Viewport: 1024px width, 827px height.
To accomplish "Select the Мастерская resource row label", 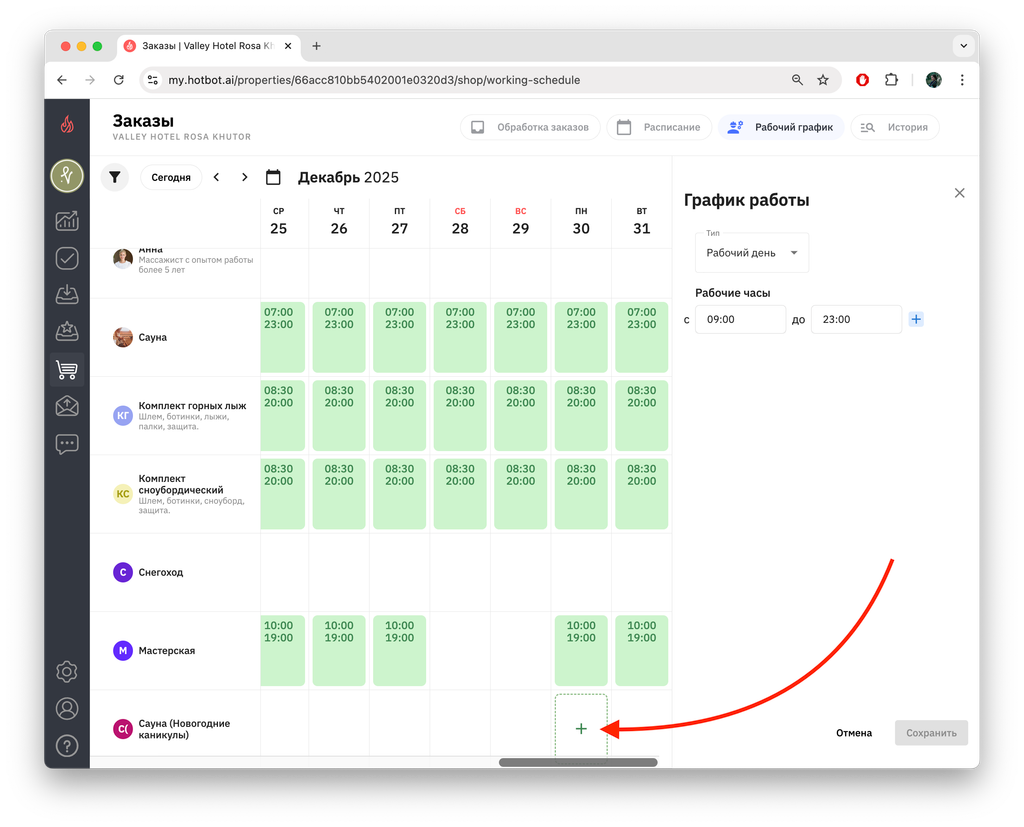I will pos(167,651).
